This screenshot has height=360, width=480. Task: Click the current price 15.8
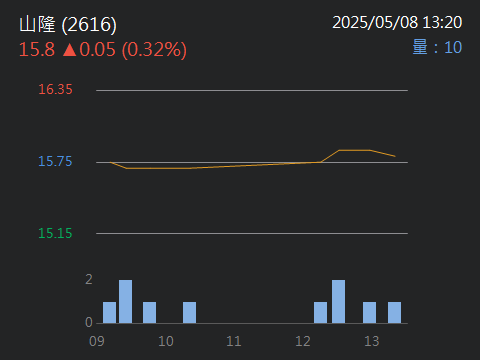(x=37, y=50)
